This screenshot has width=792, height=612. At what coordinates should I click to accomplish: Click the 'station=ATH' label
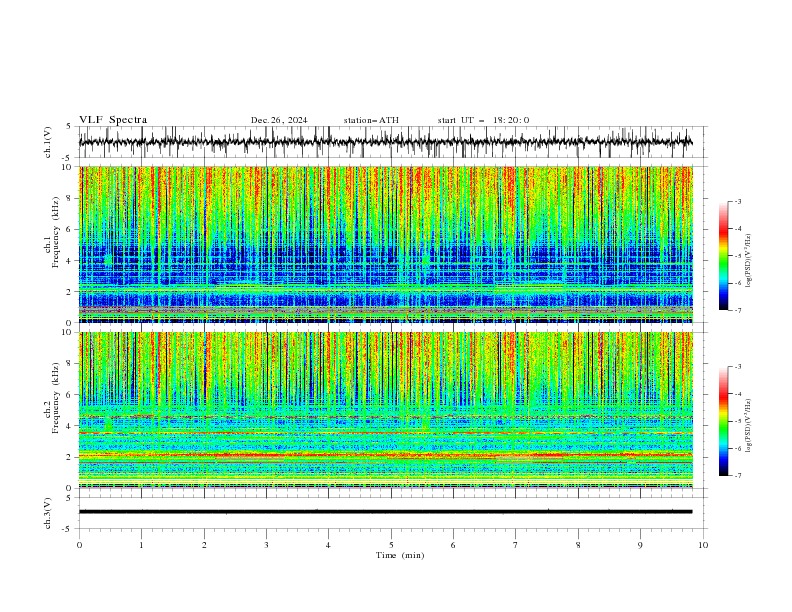click(x=371, y=120)
